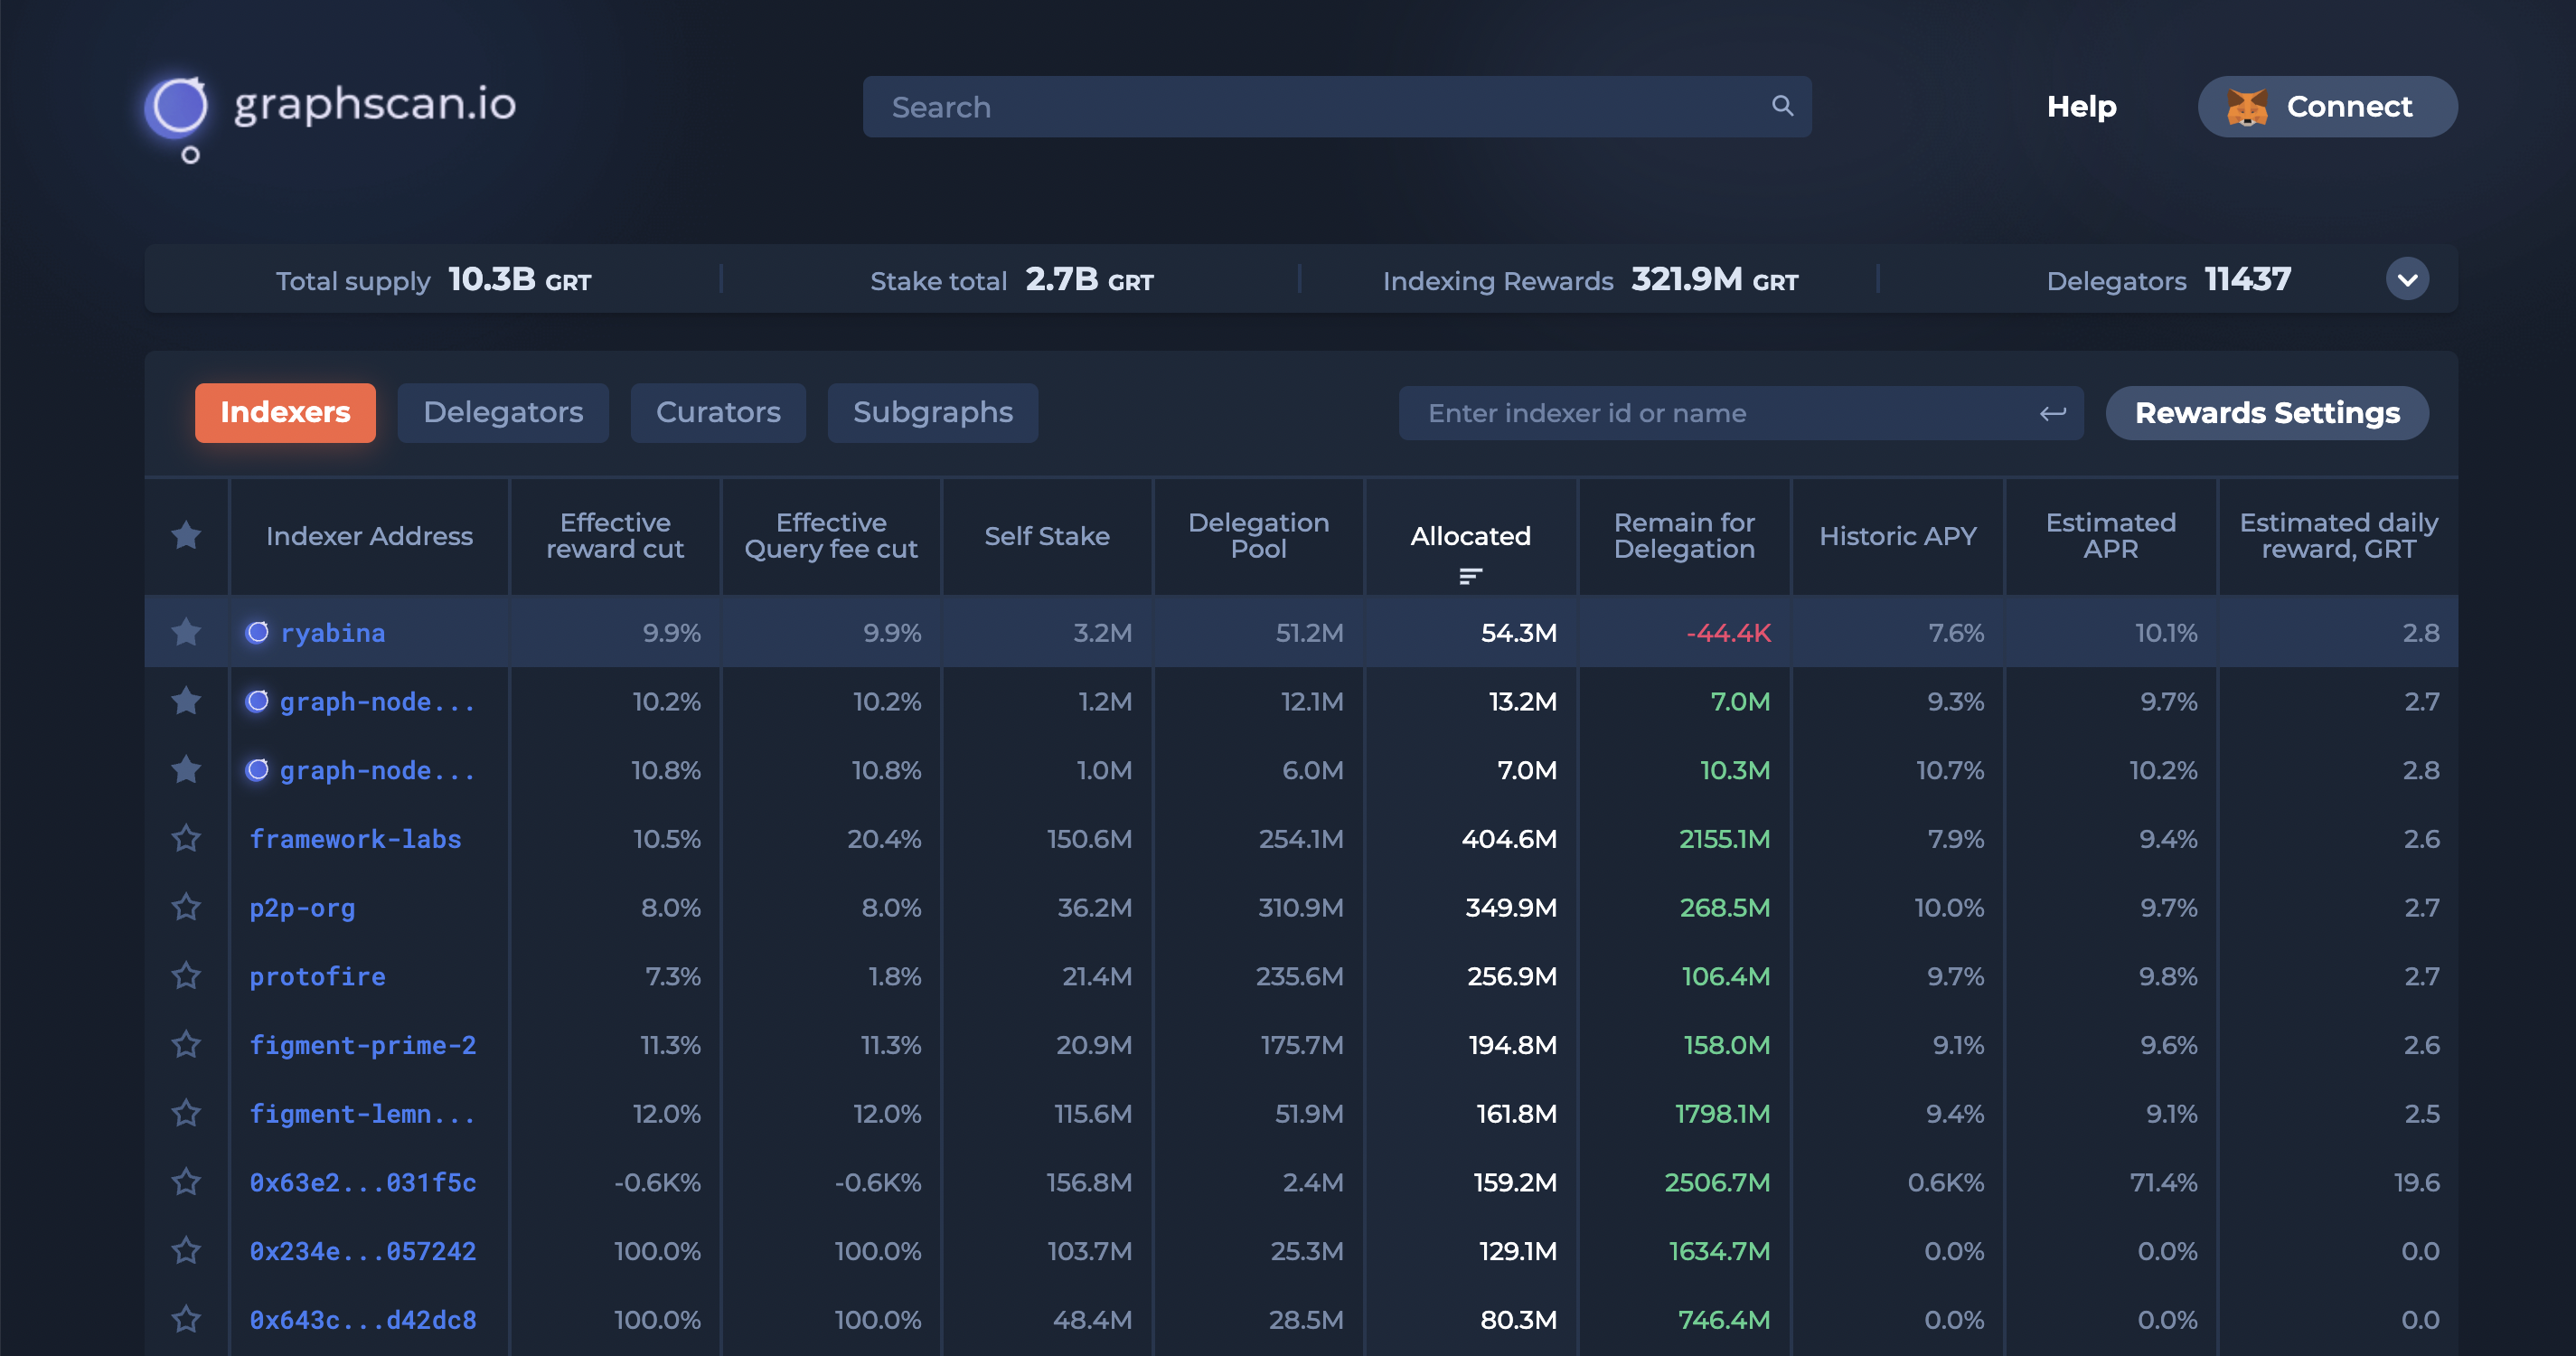The height and width of the screenshot is (1356, 2576).
Task: Click the sort icon under Allocated
Action: (1469, 576)
